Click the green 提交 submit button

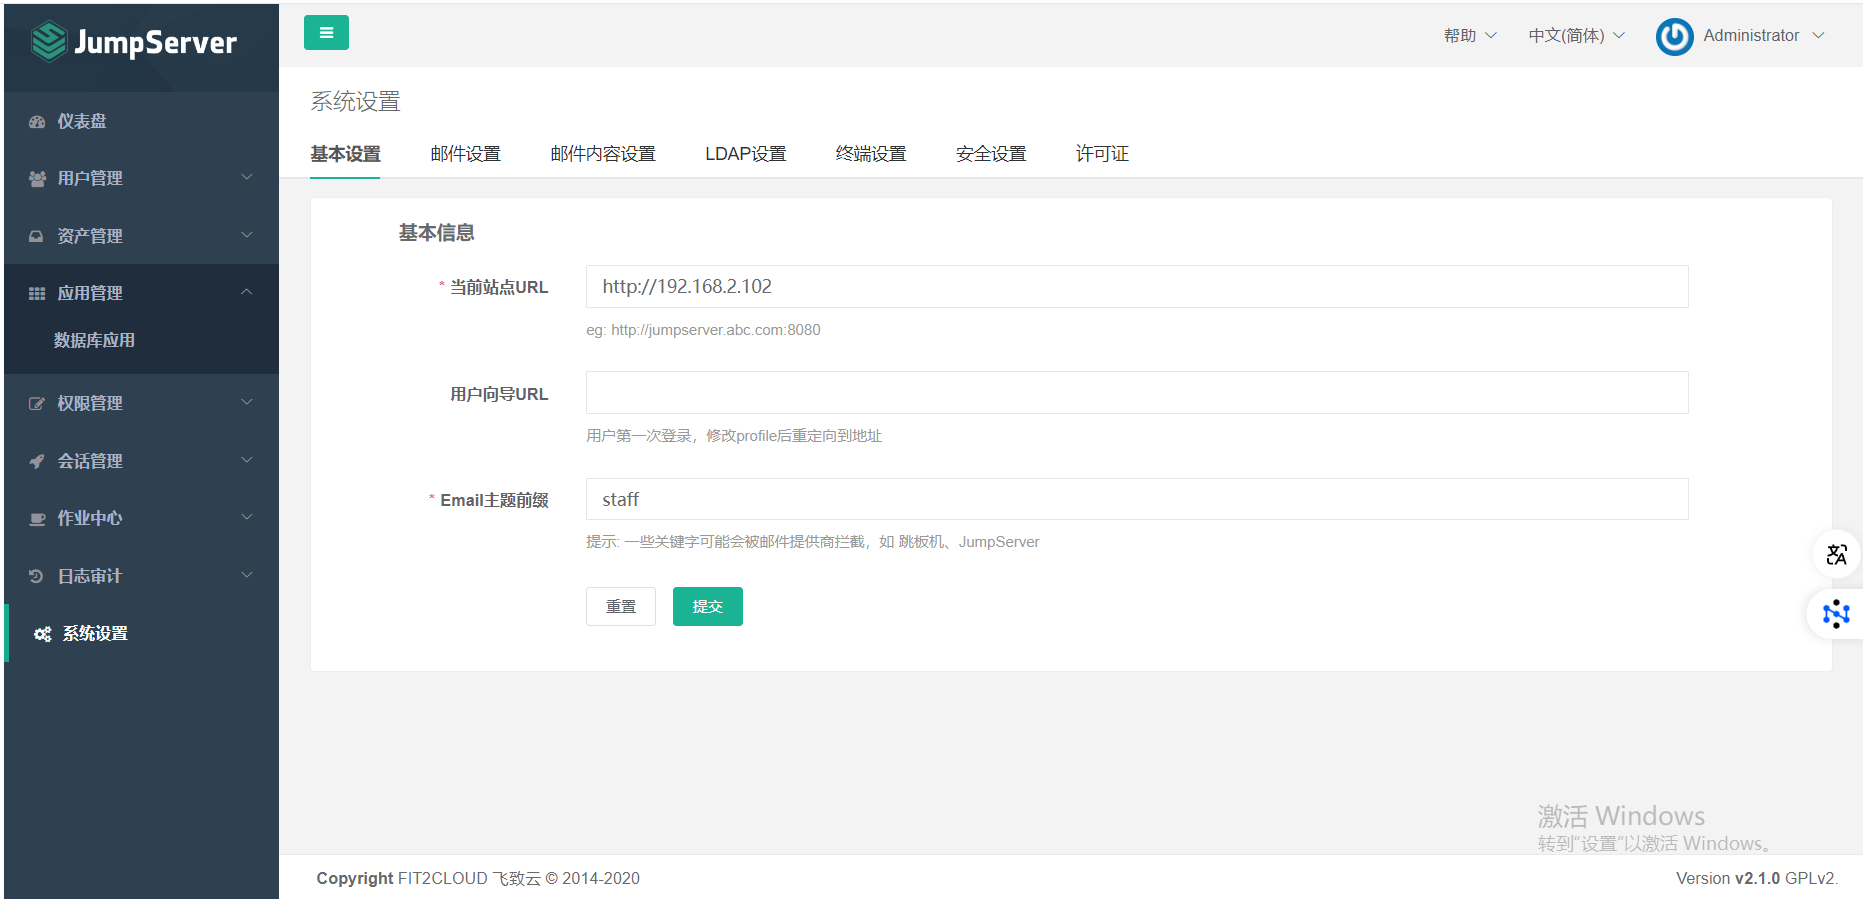pyautogui.click(x=707, y=607)
